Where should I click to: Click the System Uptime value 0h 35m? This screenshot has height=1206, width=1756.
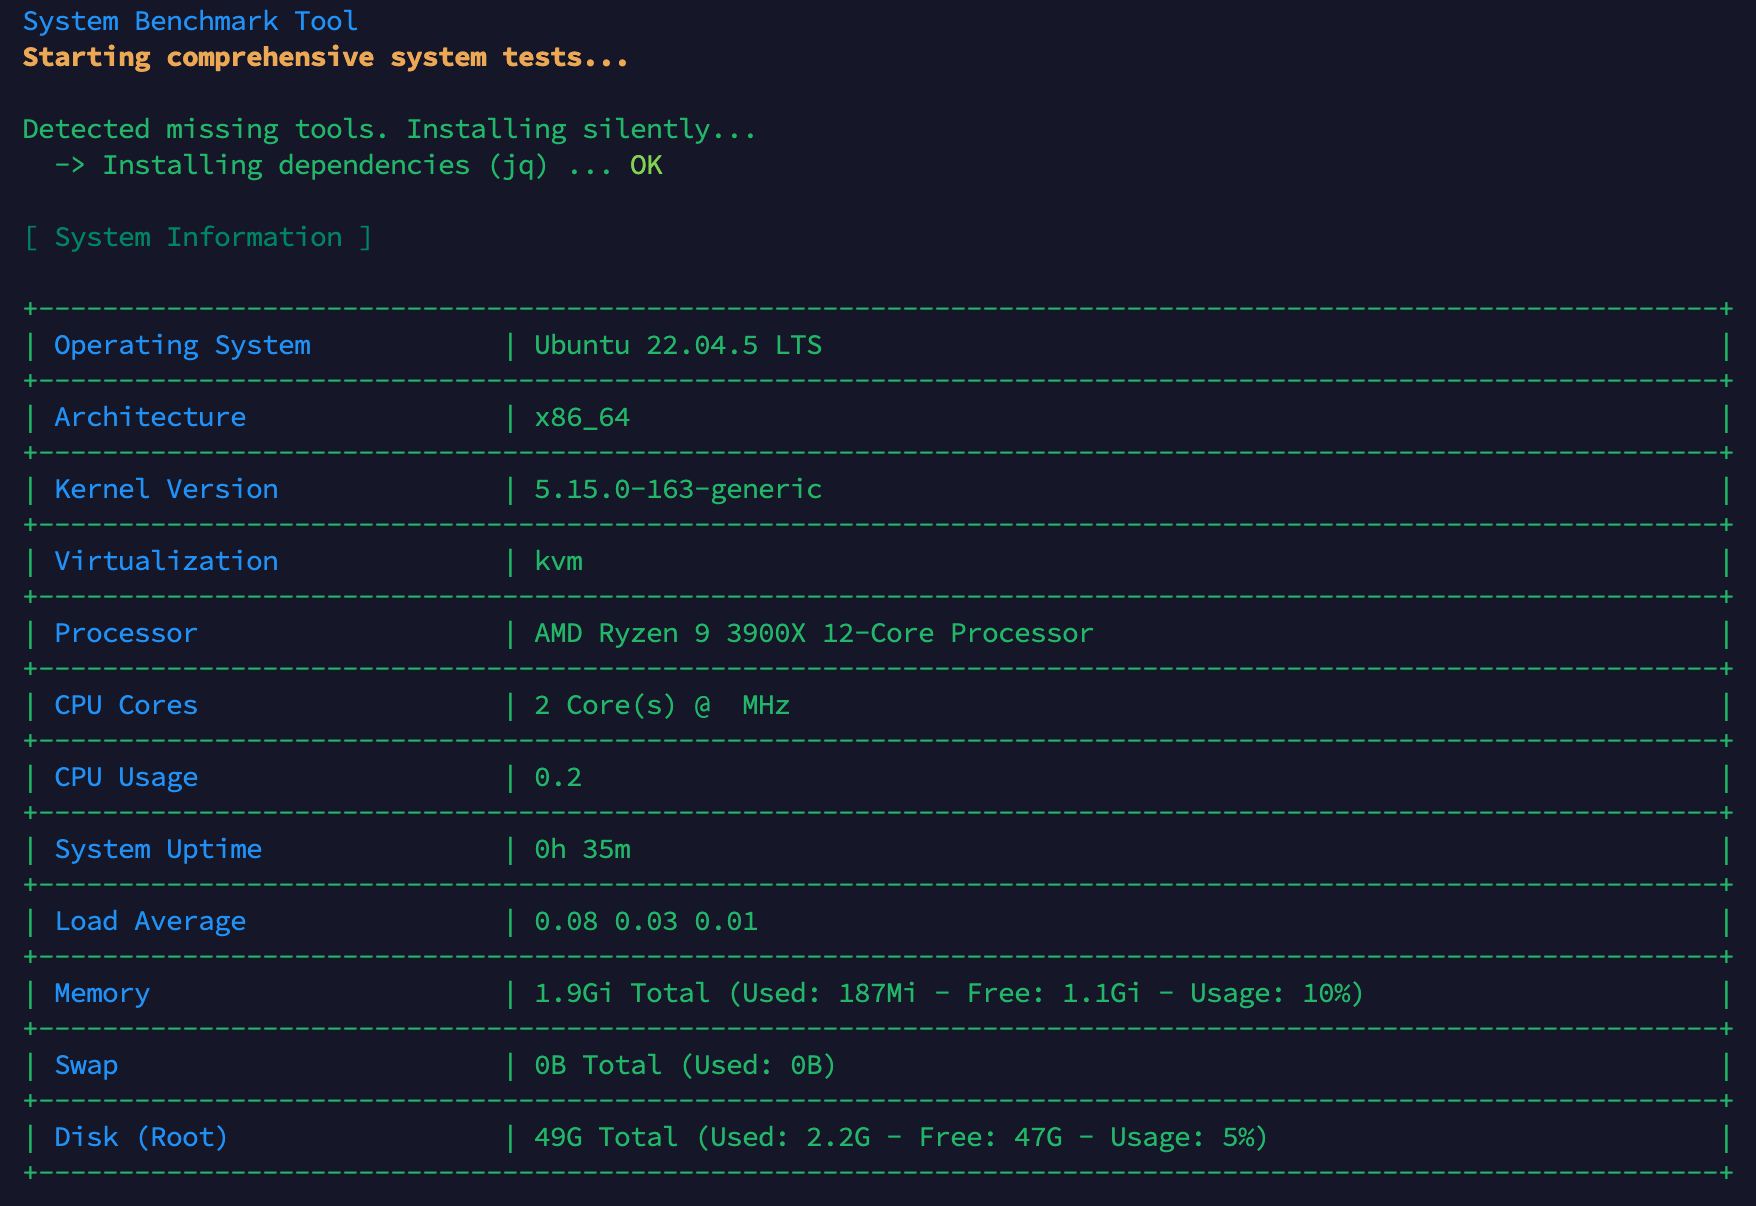tap(582, 849)
